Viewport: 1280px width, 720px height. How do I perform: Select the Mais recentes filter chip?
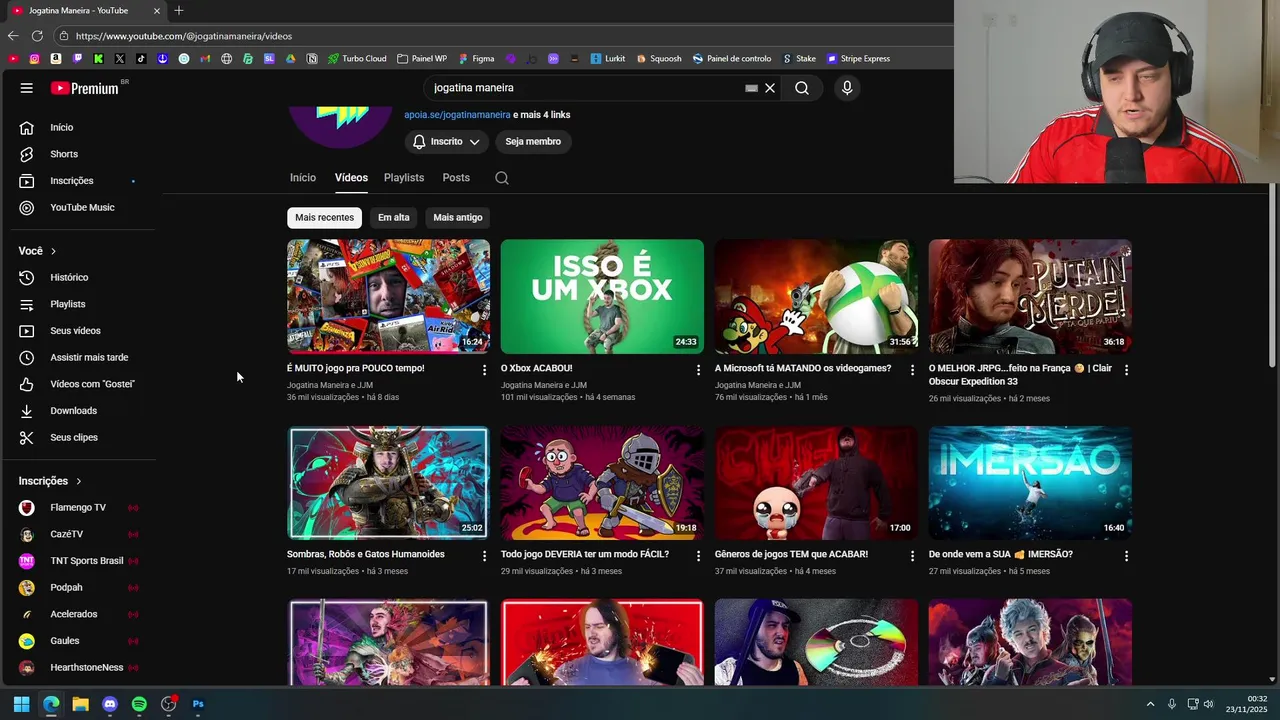point(324,218)
